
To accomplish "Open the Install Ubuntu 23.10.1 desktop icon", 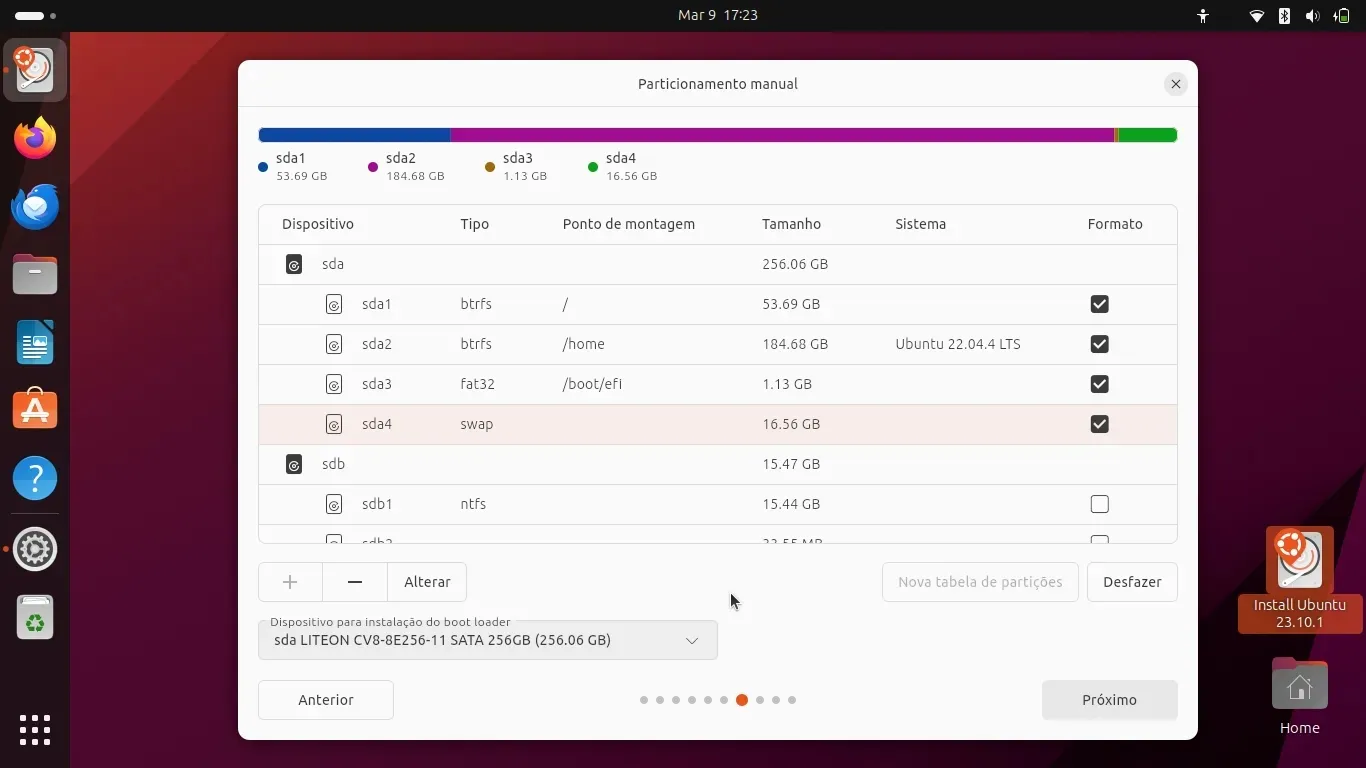I will pyautogui.click(x=1299, y=578).
